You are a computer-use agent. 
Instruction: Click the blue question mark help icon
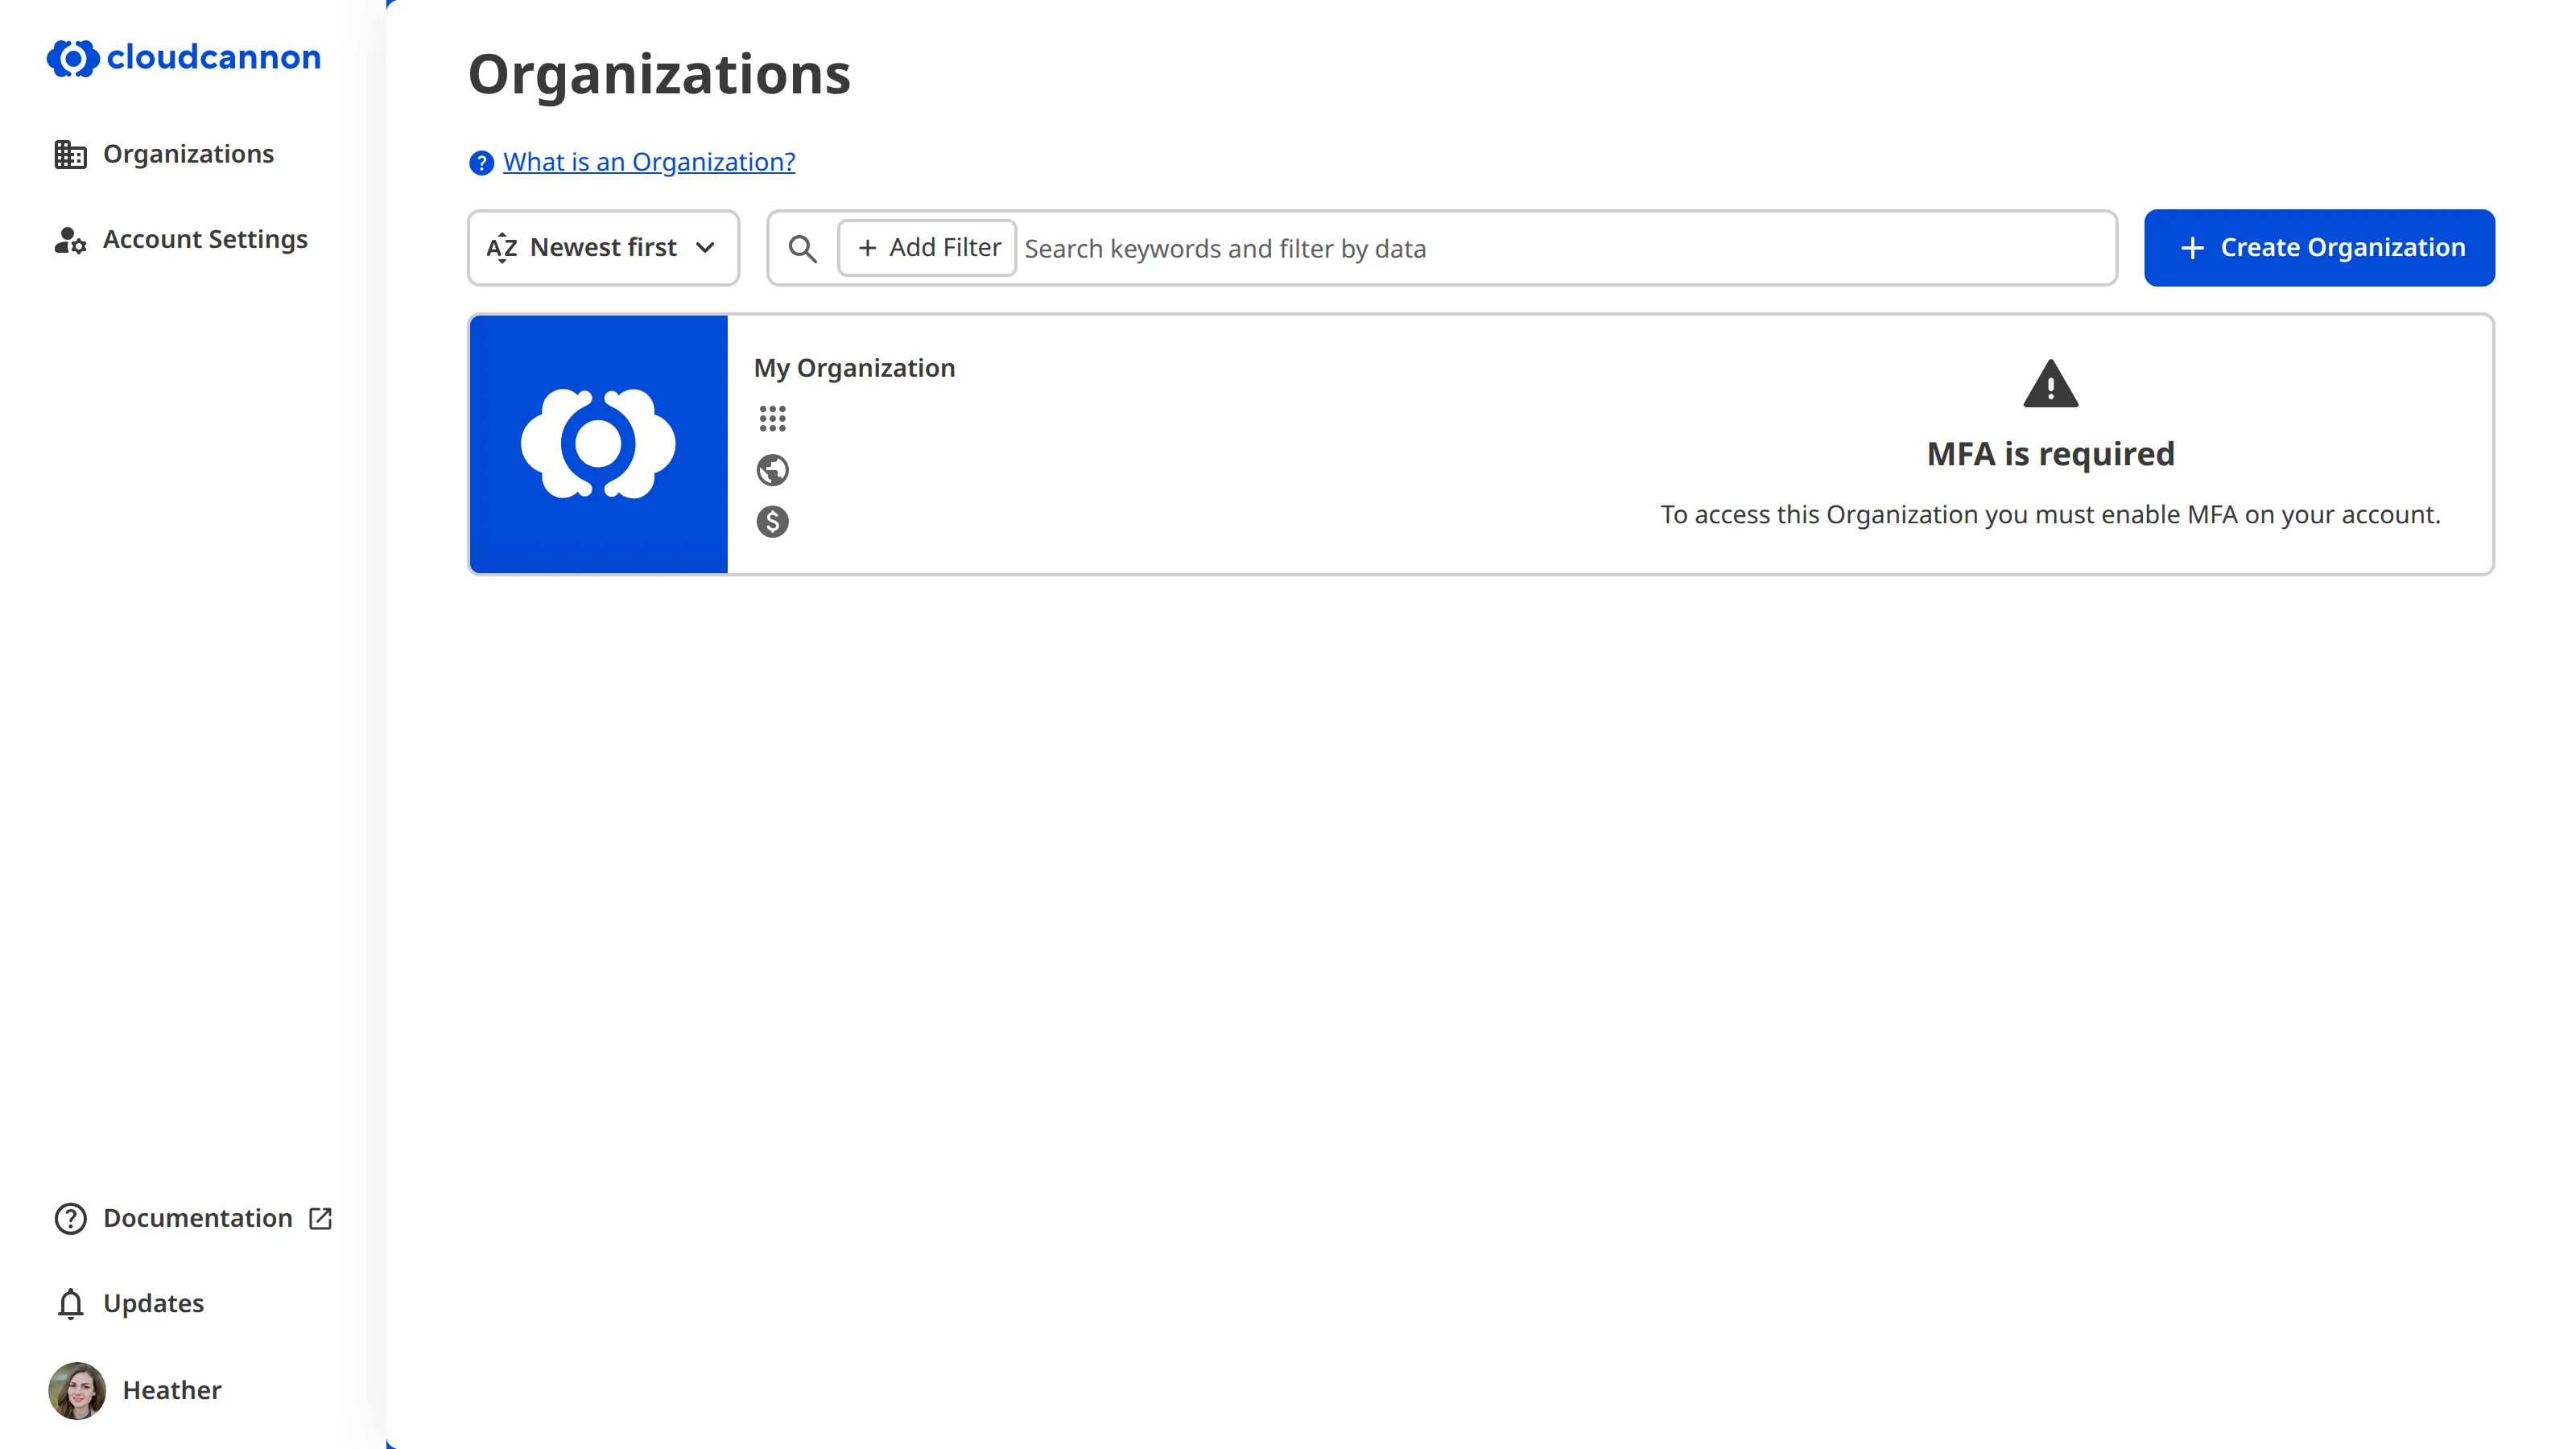click(481, 163)
